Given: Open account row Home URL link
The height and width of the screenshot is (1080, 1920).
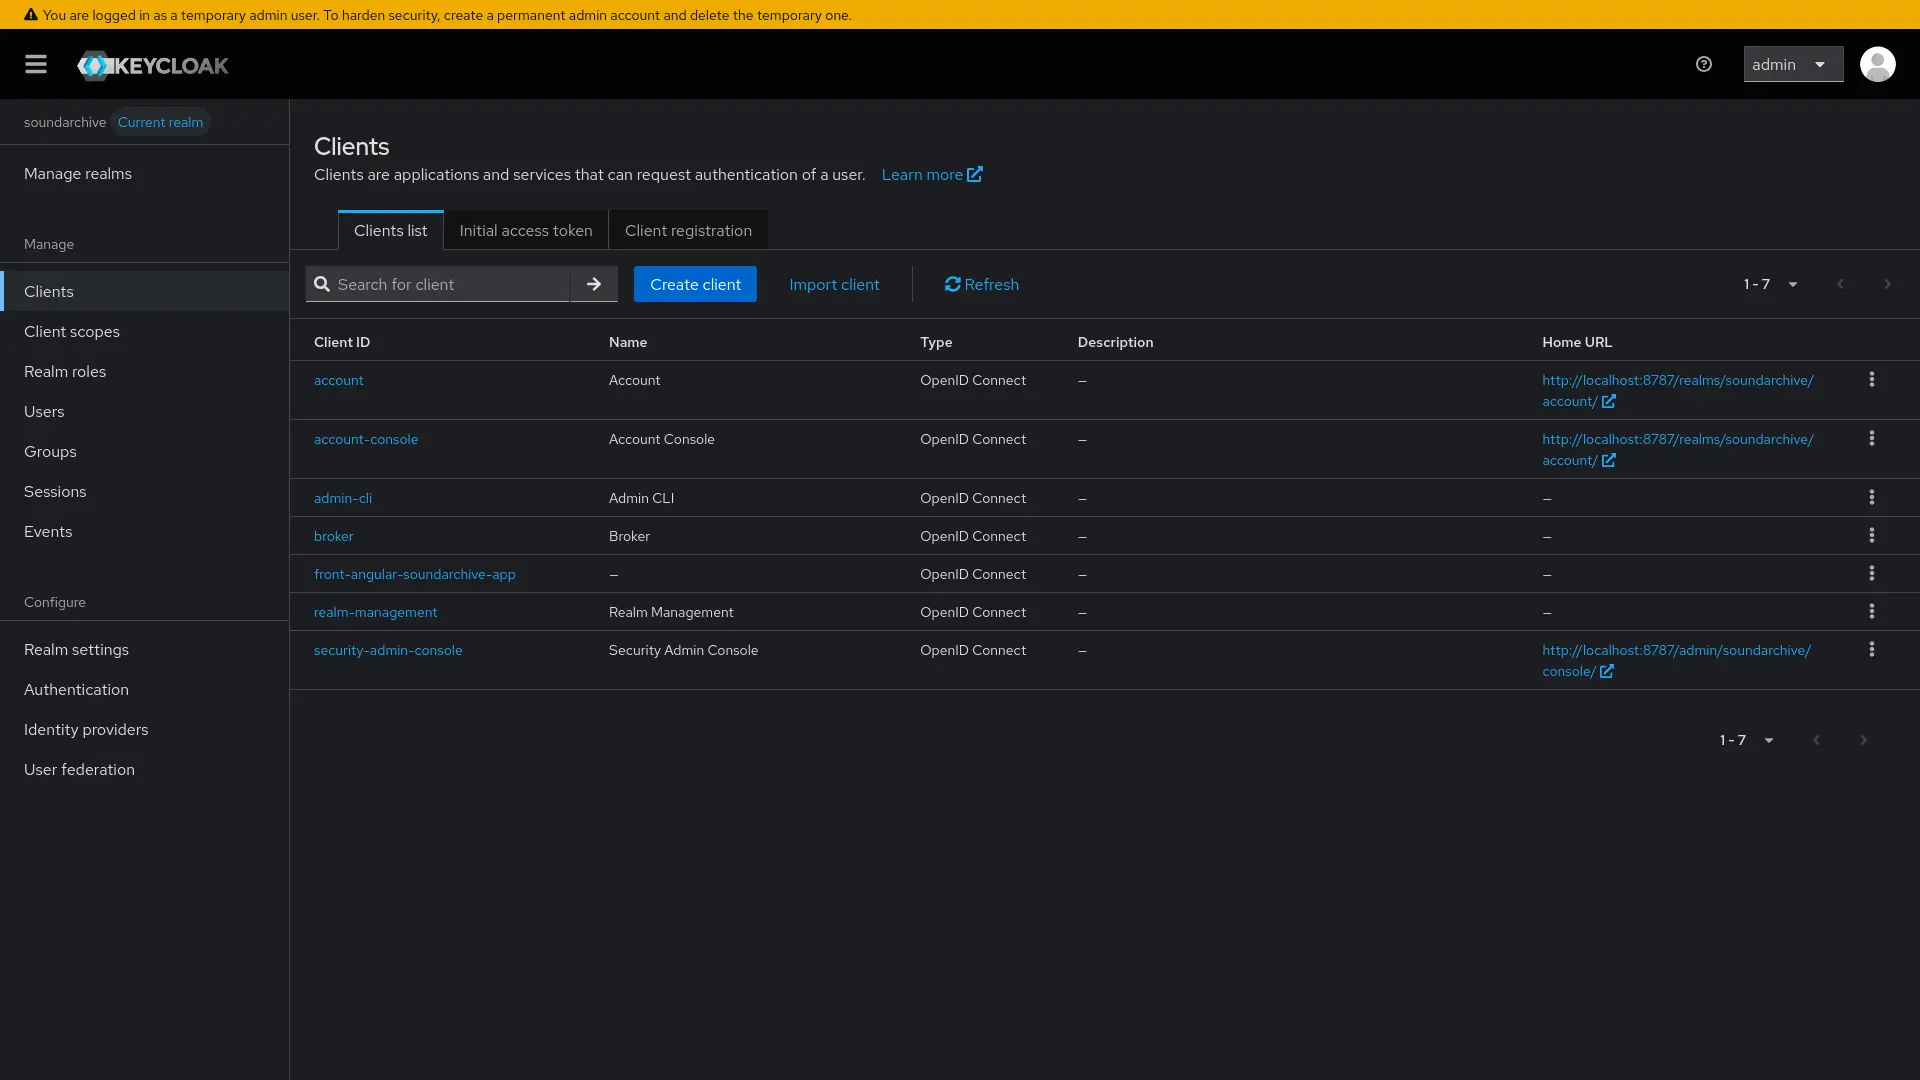Looking at the screenshot, I should pos(1677,390).
